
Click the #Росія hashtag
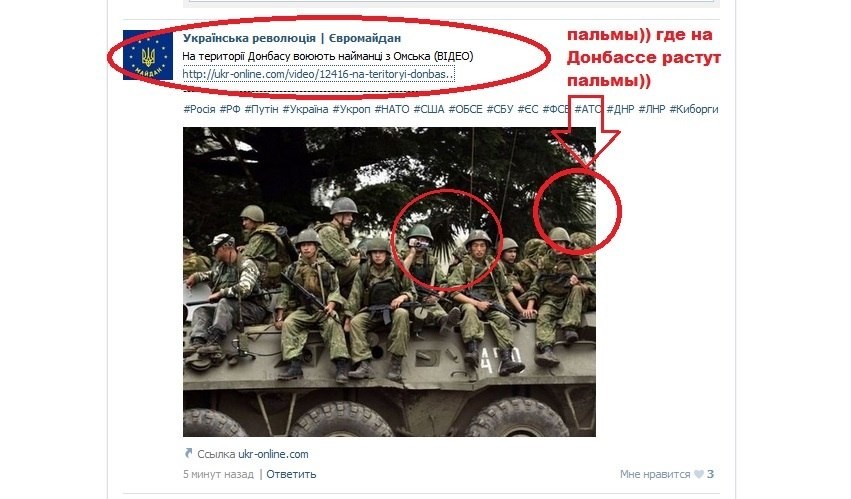pyautogui.click(x=199, y=109)
